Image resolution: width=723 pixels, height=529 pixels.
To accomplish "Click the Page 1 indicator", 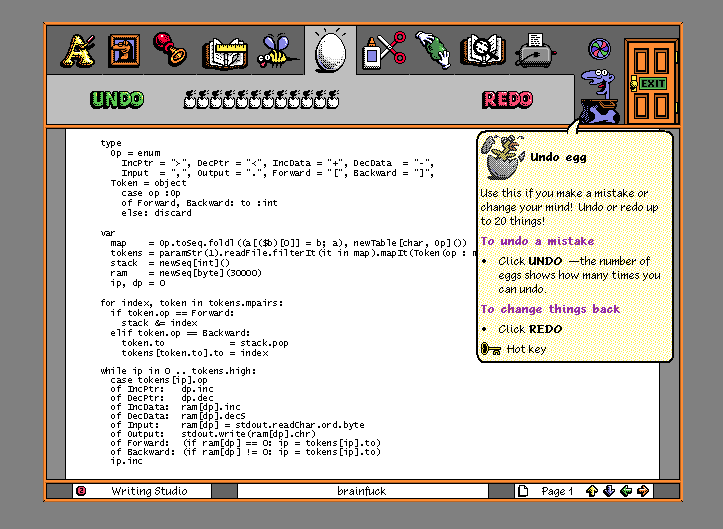I will tap(557, 492).
